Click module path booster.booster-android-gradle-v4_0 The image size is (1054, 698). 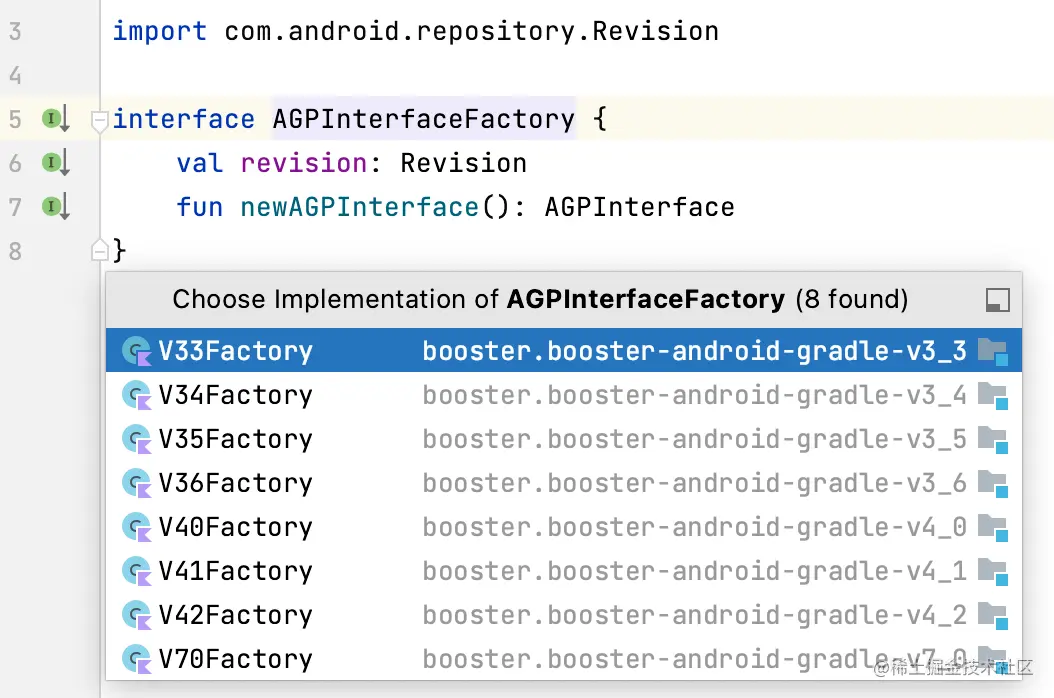694,527
